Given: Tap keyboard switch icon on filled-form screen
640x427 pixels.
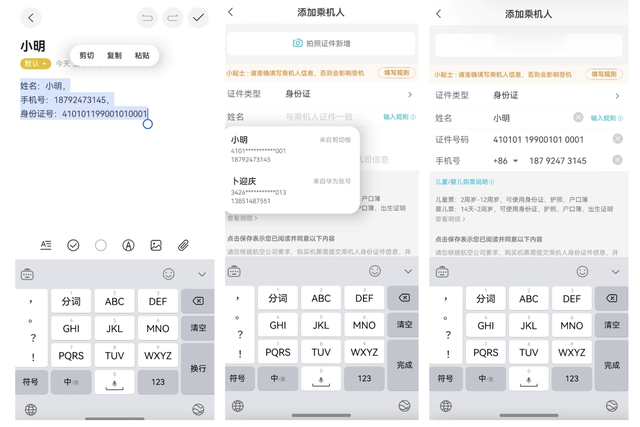Looking at the screenshot, I should coord(442,272).
